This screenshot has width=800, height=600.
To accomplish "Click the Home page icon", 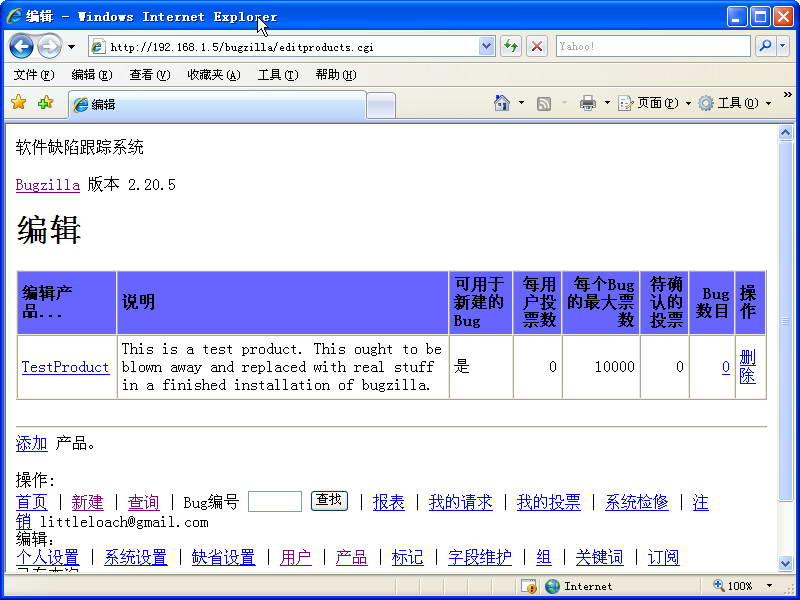I will pyautogui.click(x=502, y=103).
